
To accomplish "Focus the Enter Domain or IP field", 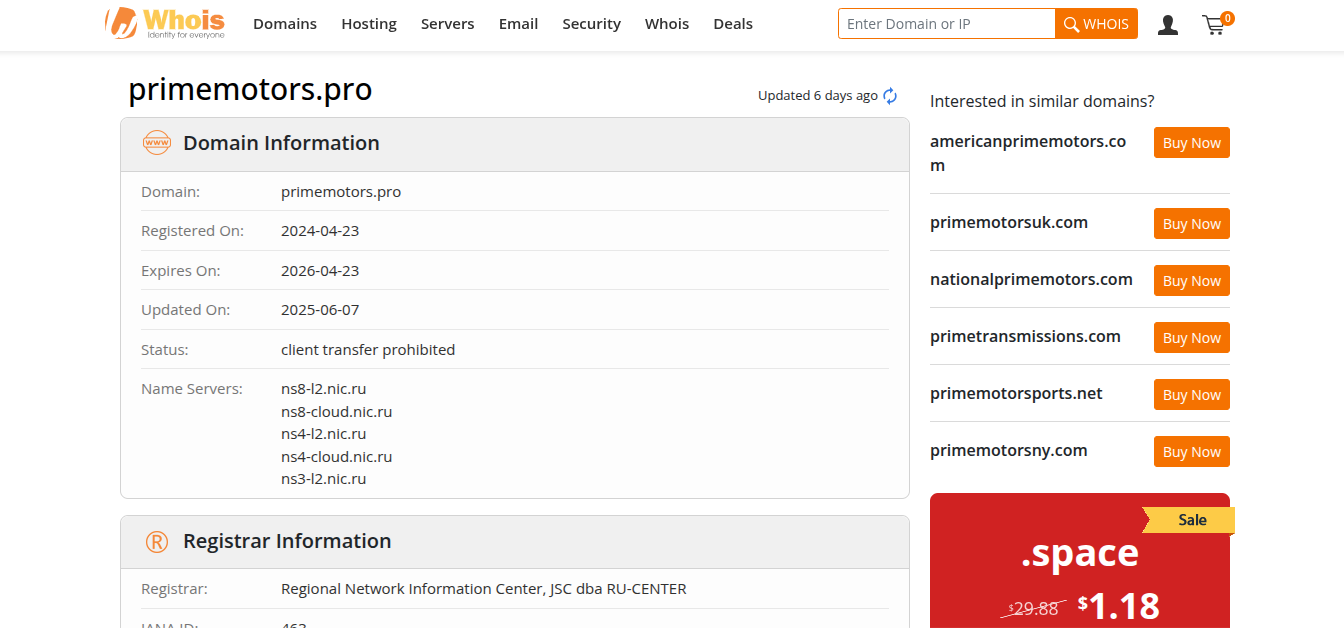I will 946,24.
